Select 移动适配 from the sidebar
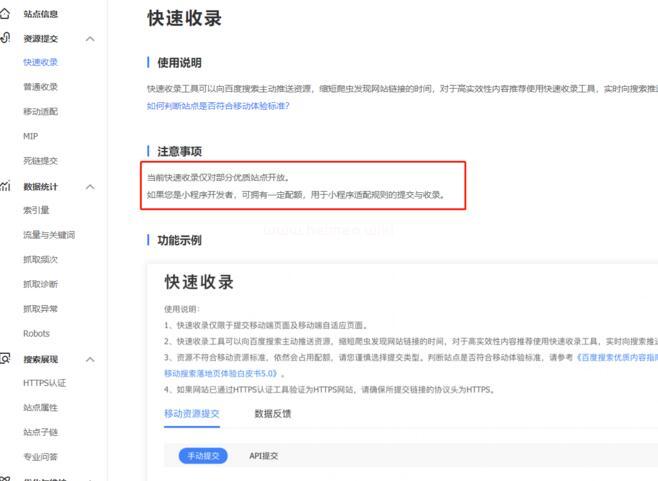 click(x=40, y=112)
